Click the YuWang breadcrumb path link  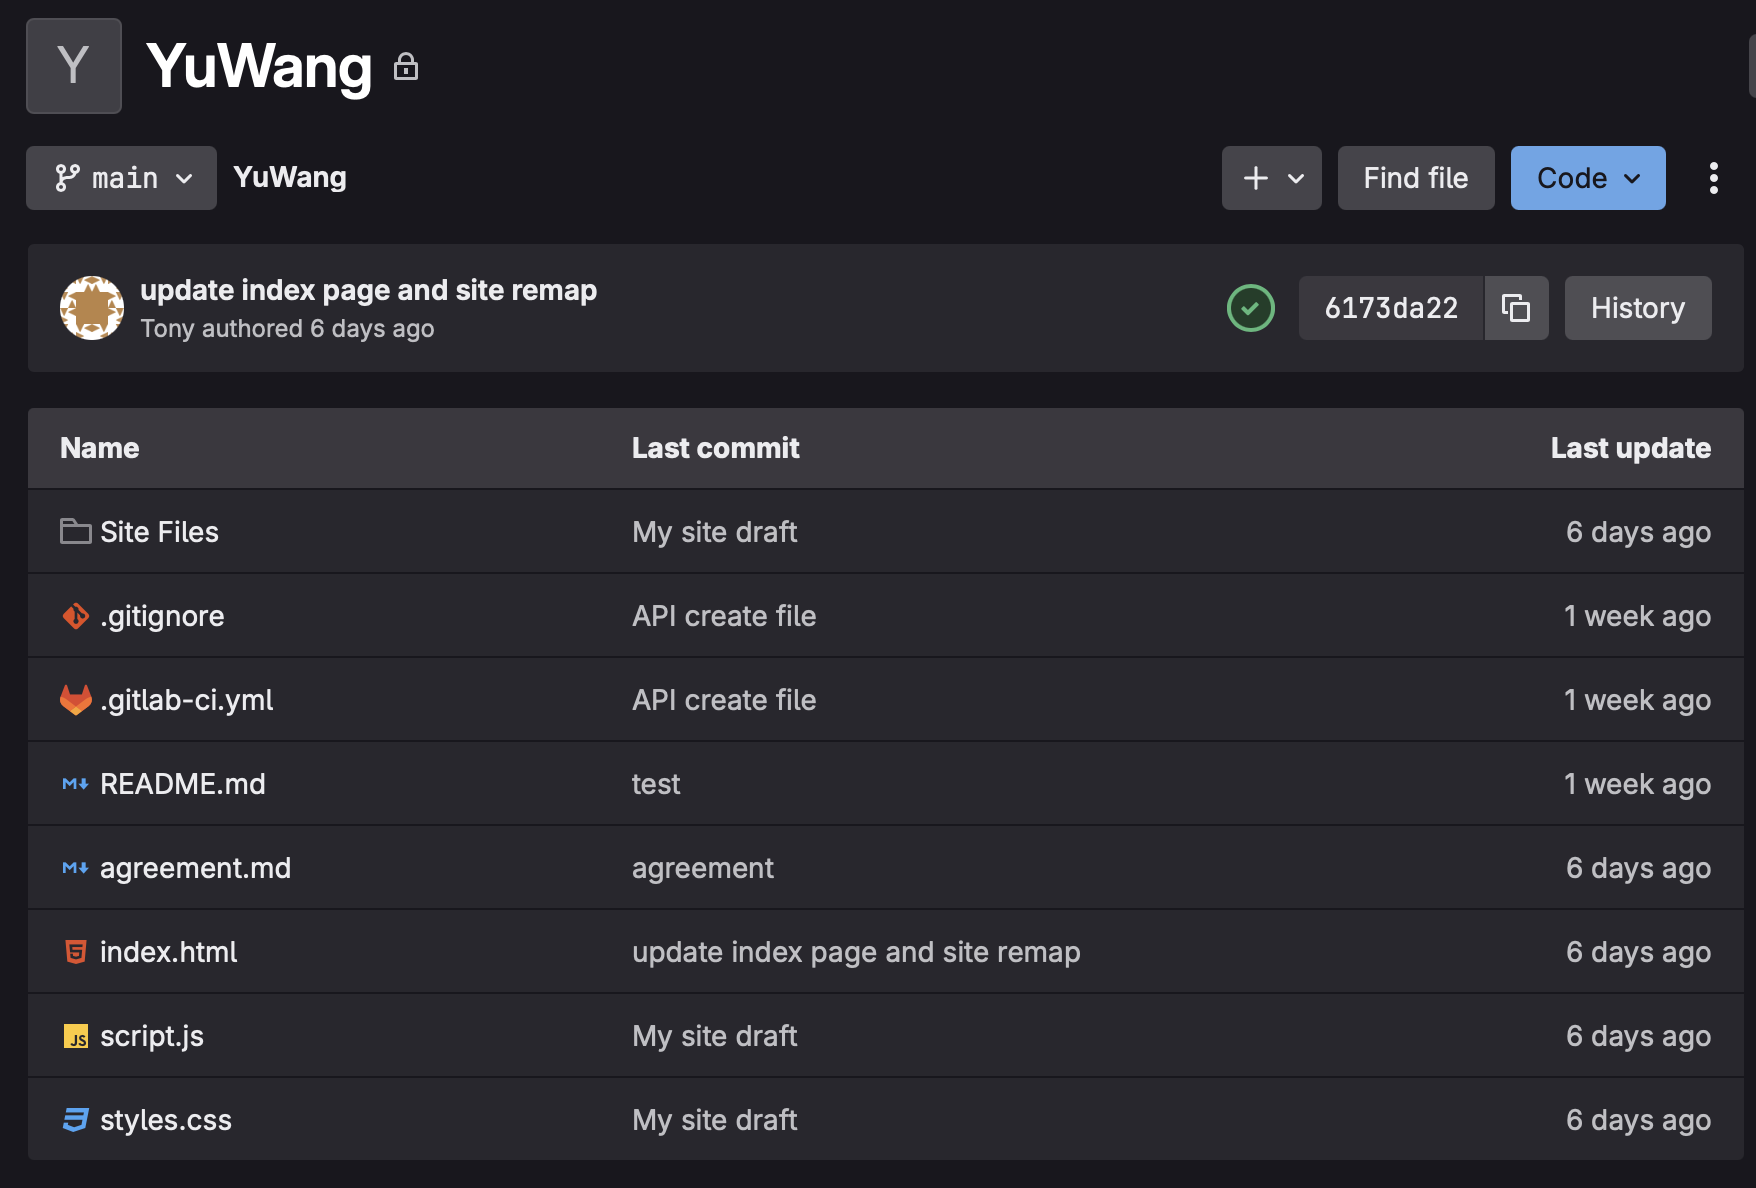pyautogui.click(x=290, y=177)
